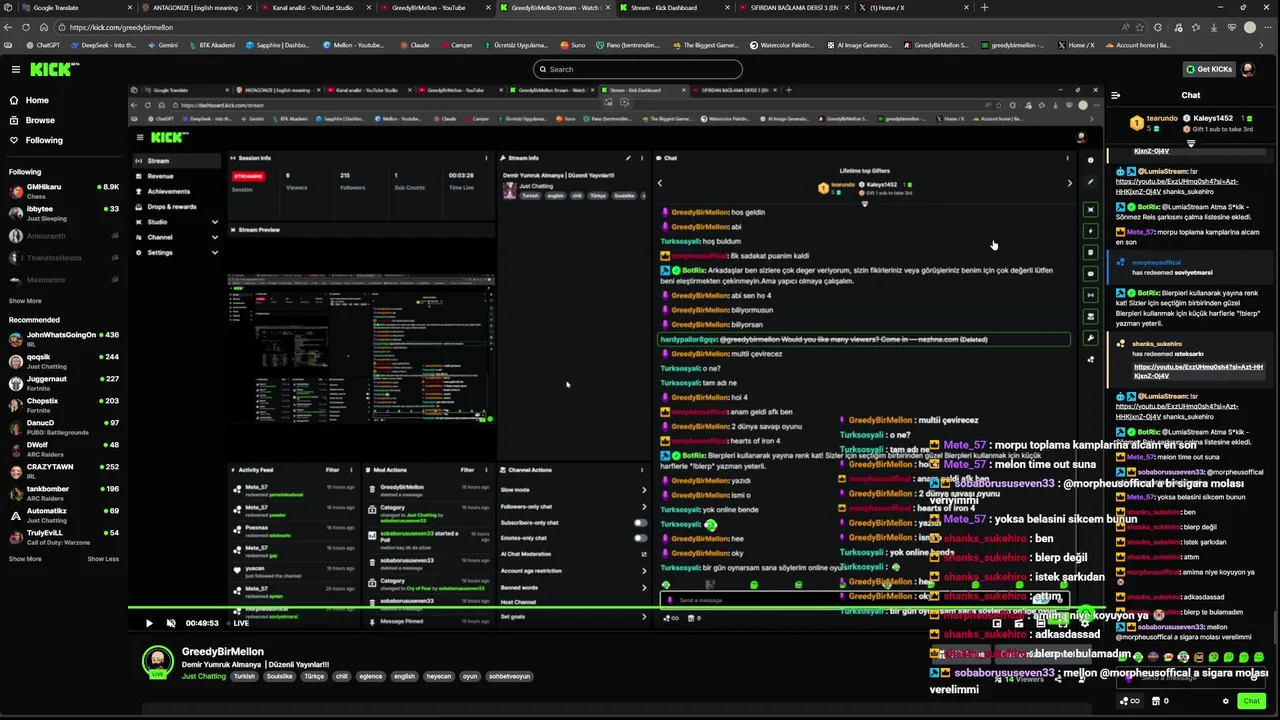
Task: Open the Just Chatting category link
Action: point(204,676)
